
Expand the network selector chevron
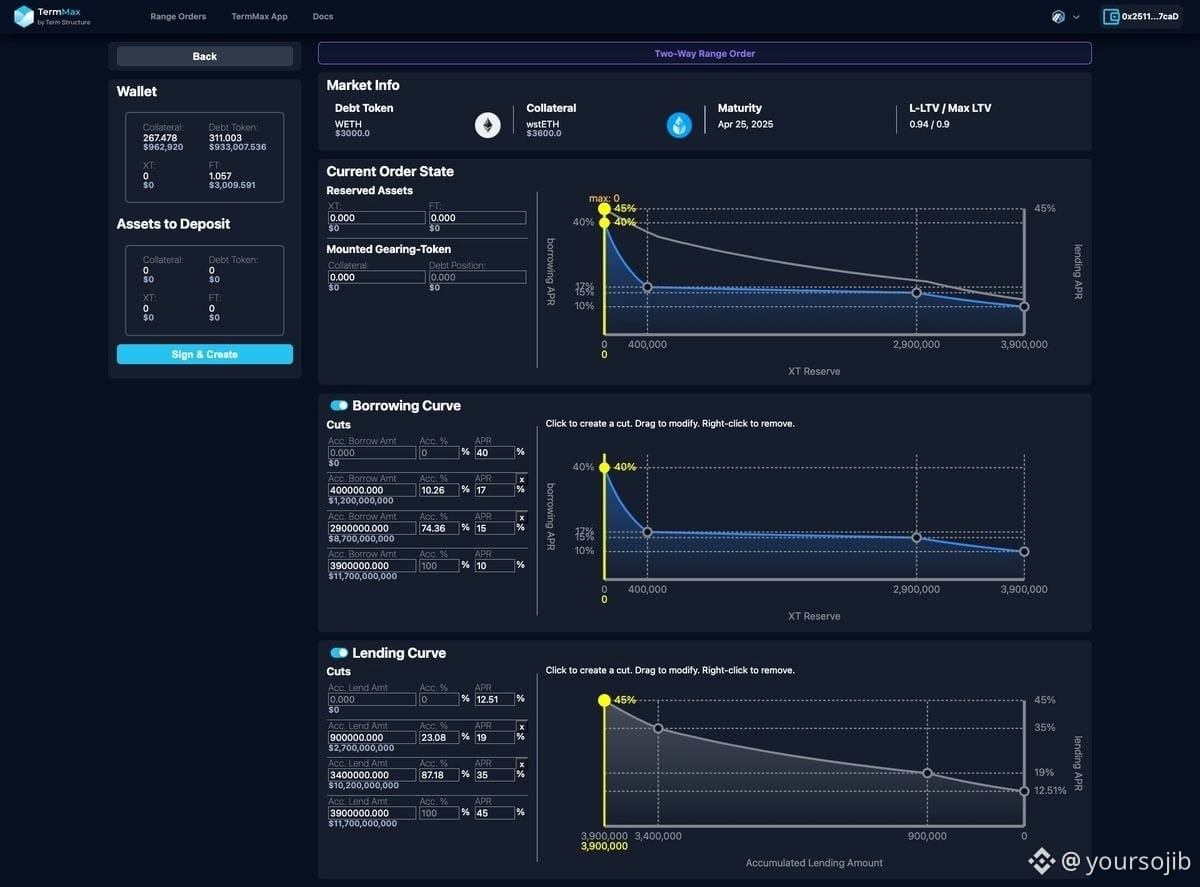coord(1076,17)
